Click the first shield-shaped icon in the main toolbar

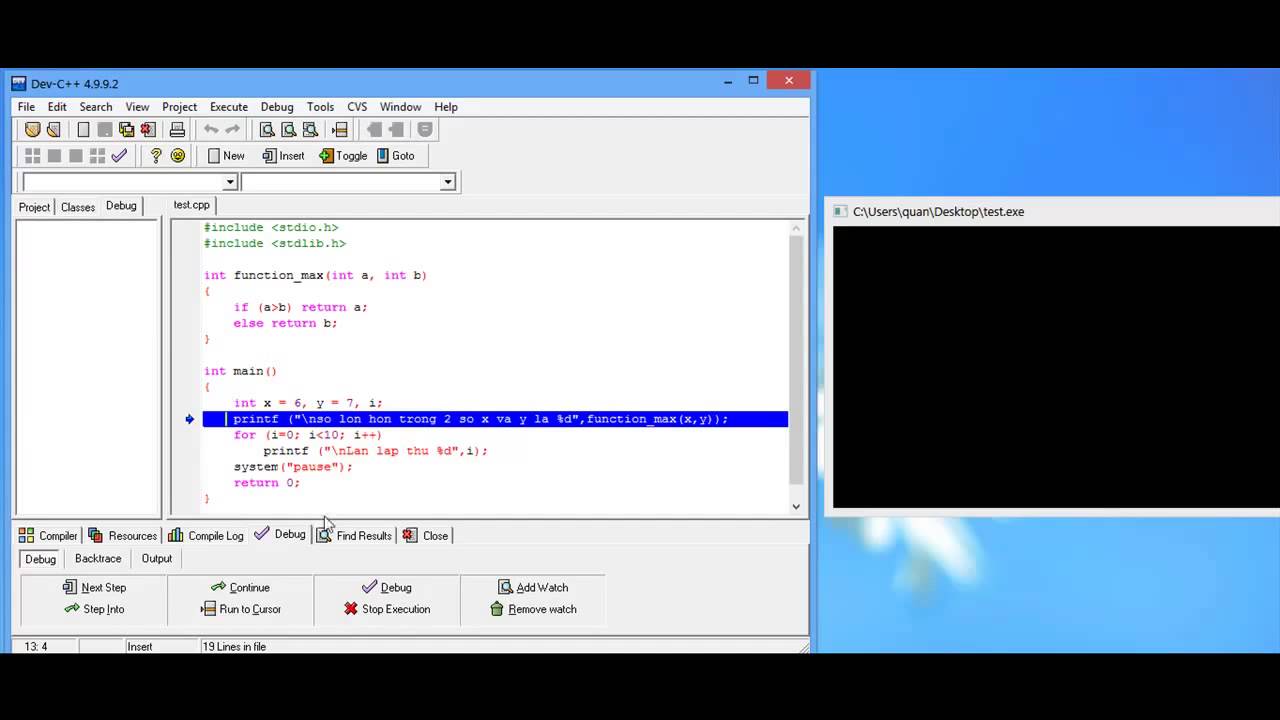click(33, 129)
